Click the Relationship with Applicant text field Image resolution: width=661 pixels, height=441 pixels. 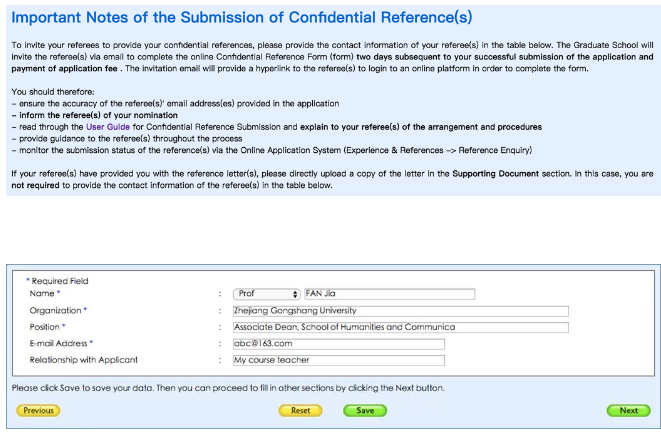click(337, 360)
